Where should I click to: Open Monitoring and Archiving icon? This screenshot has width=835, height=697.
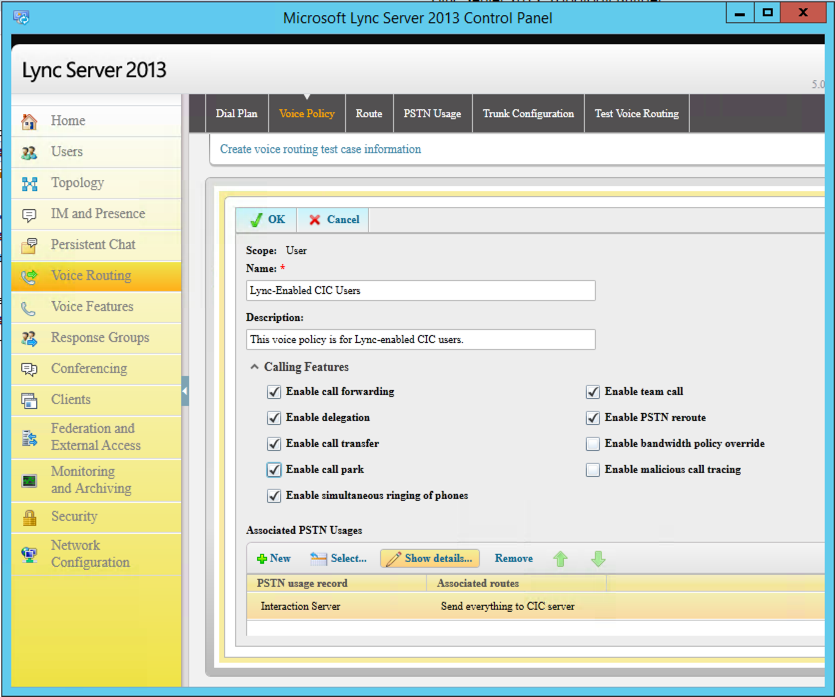tap(29, 481)
